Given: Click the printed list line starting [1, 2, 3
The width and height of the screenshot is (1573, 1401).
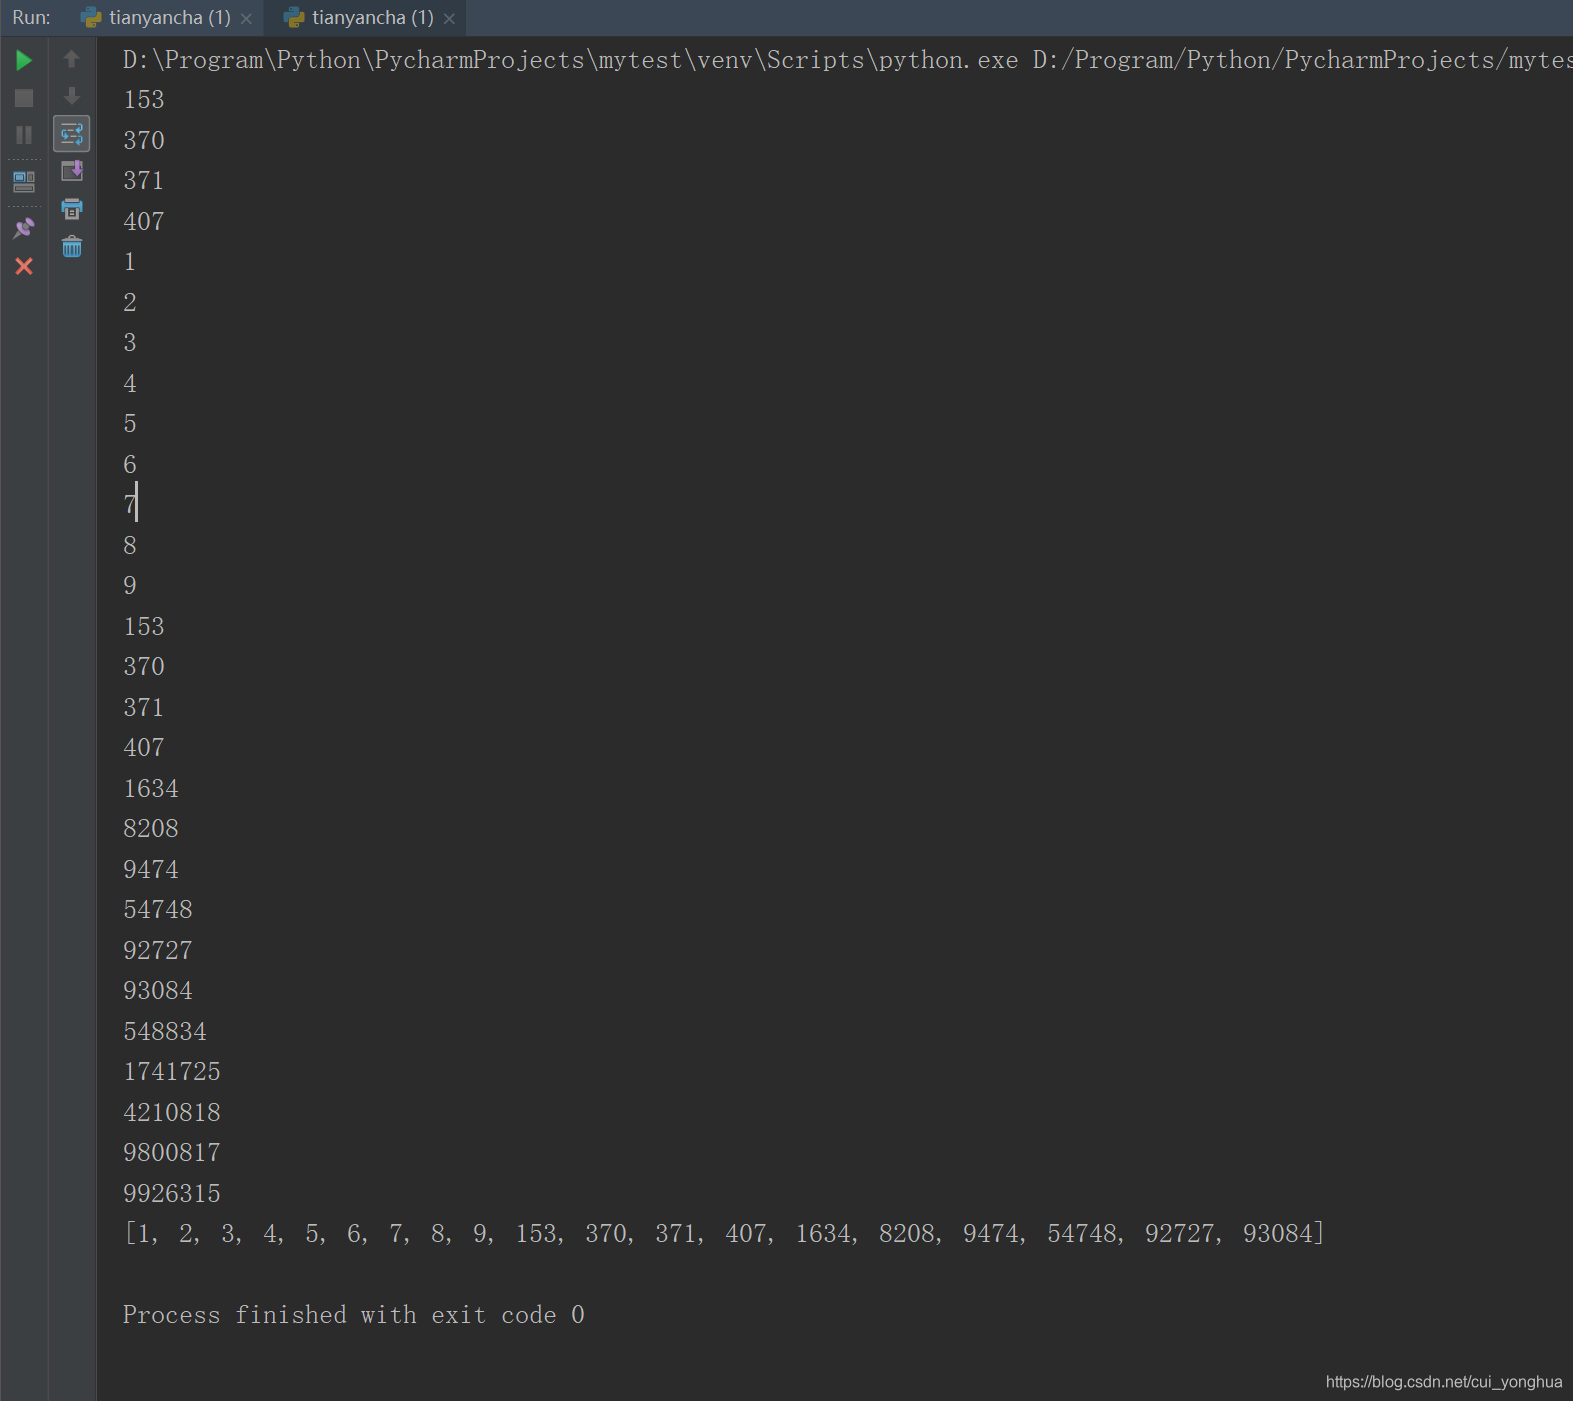Looking at the screenshot, I should click(x=724, y=1233).
